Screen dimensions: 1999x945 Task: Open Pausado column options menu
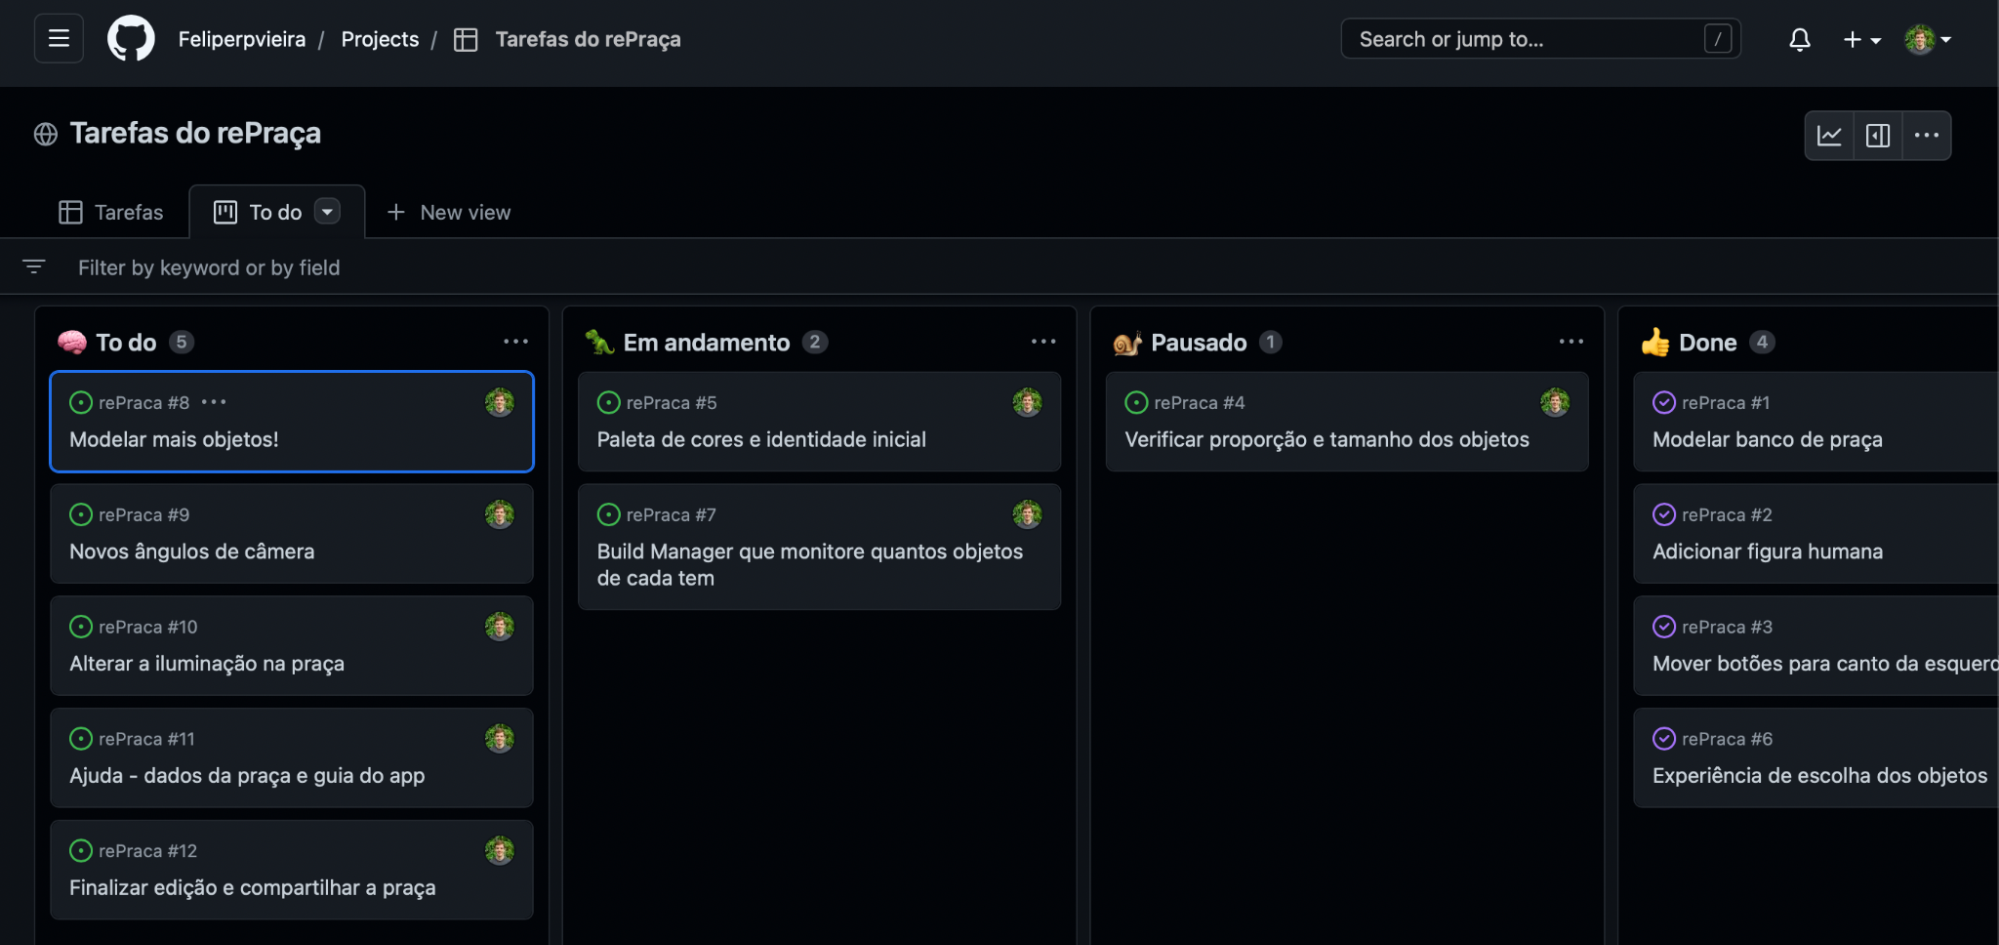(1571, 341)
